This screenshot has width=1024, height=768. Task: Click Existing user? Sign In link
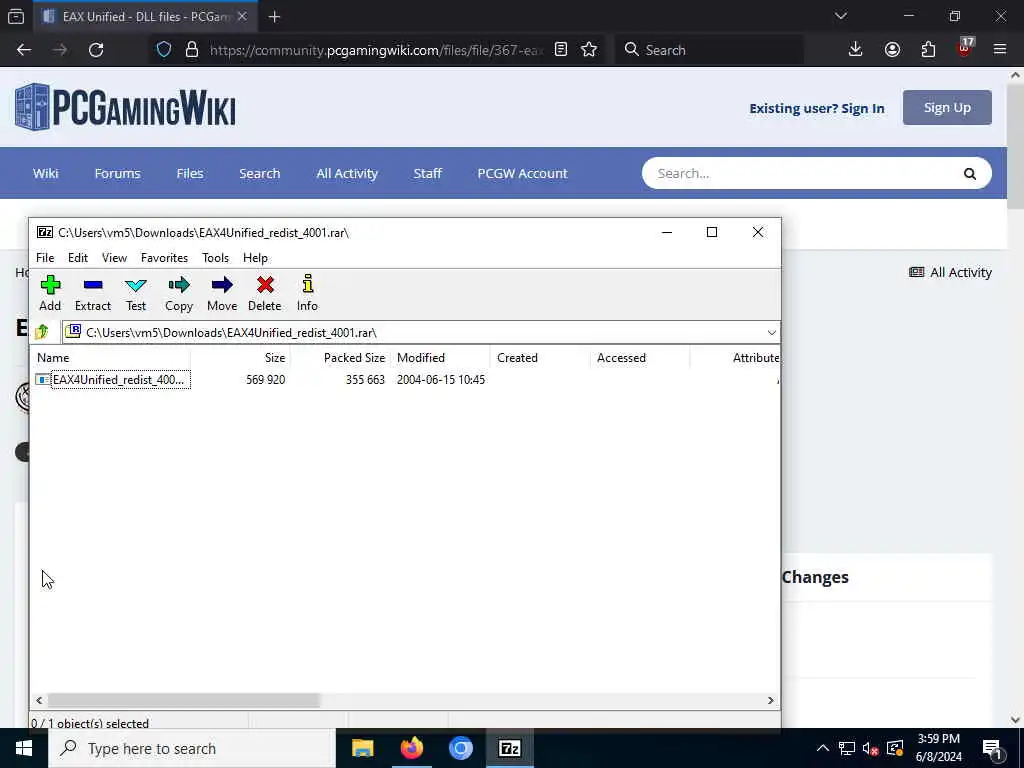coord(816,108)
